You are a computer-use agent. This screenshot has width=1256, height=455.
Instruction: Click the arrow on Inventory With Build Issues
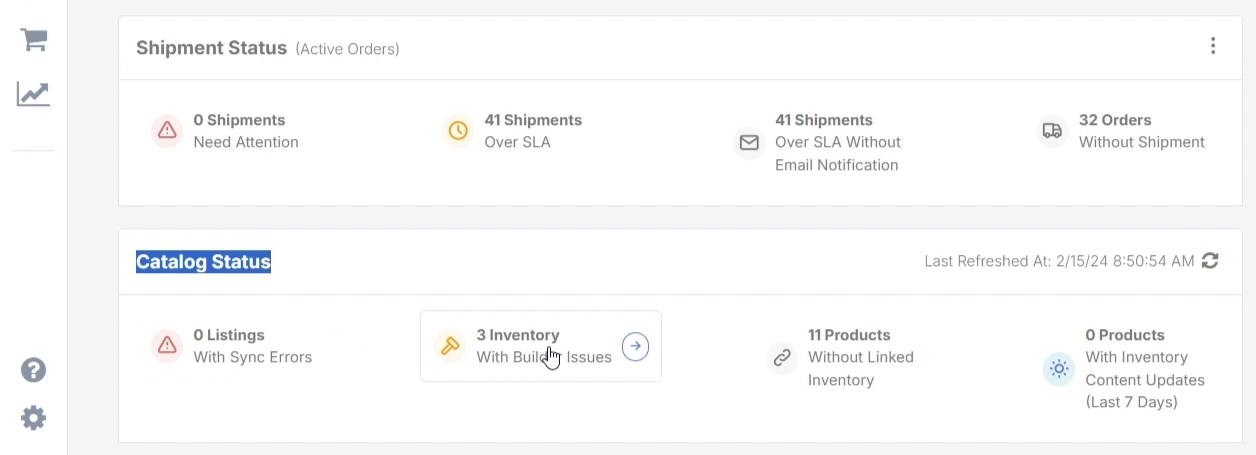(x=635, y=346)
